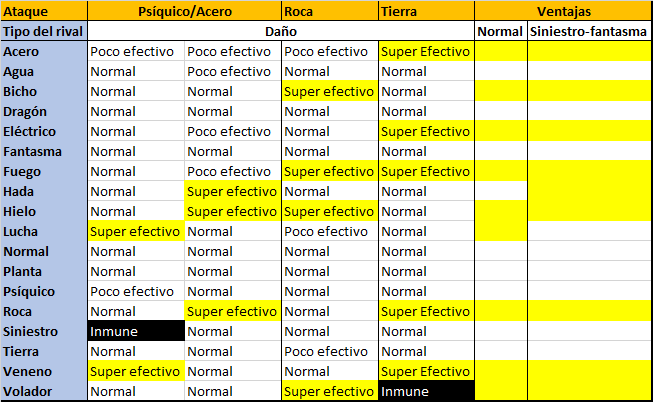Select Super Efectivo cell in Eléctrico row
The height and width of the screenshot is (402, 653).
426,131
